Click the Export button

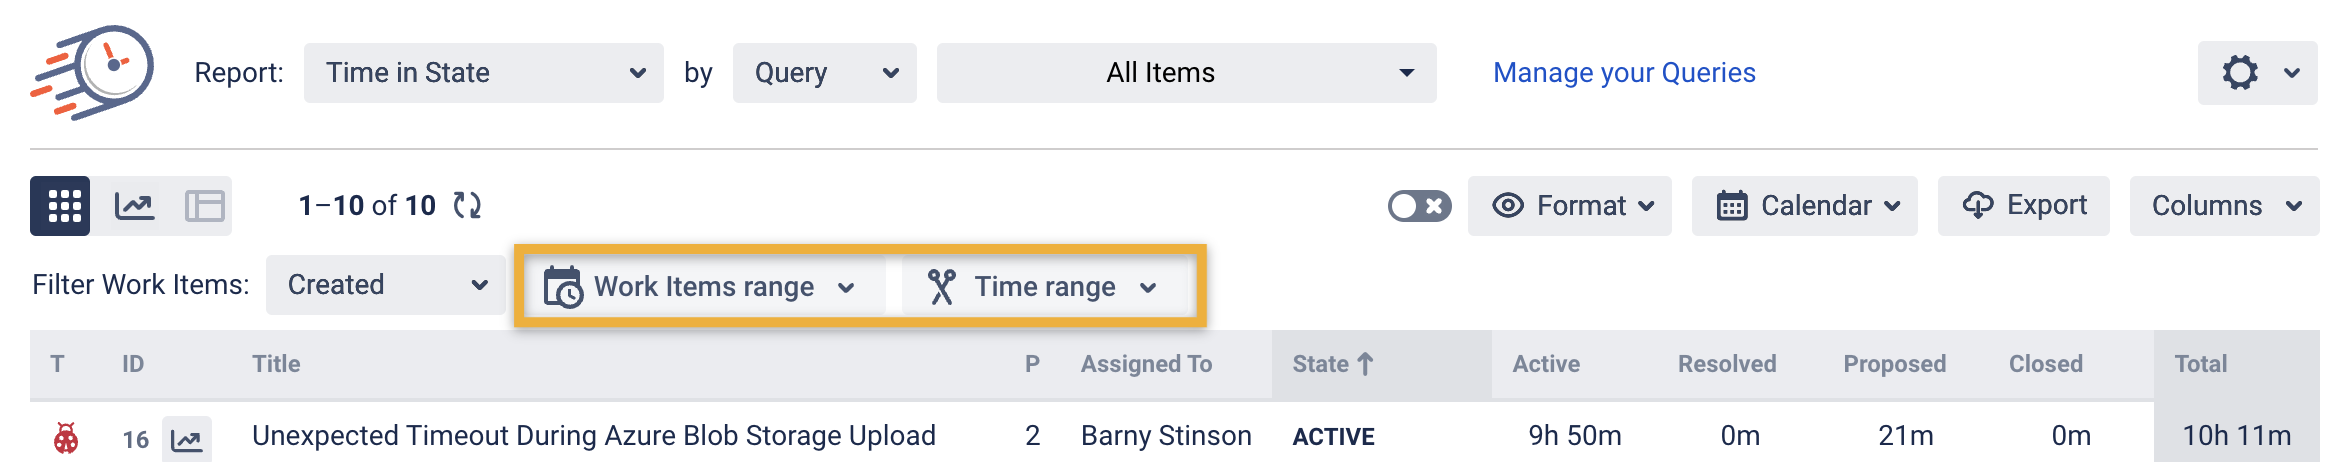(x=2023, y=206)
